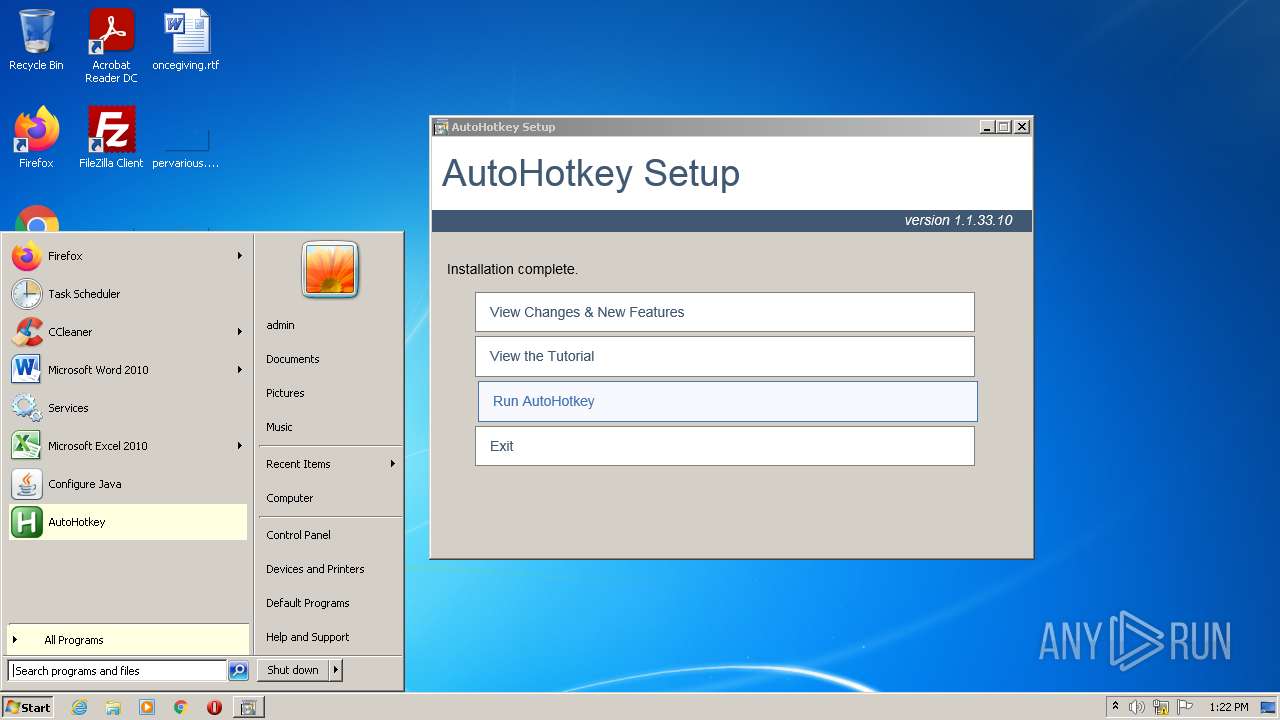This screenshot has height=720, width=1280.
Task: Open Pictures from the Start menu
Action: click(330, 393)
